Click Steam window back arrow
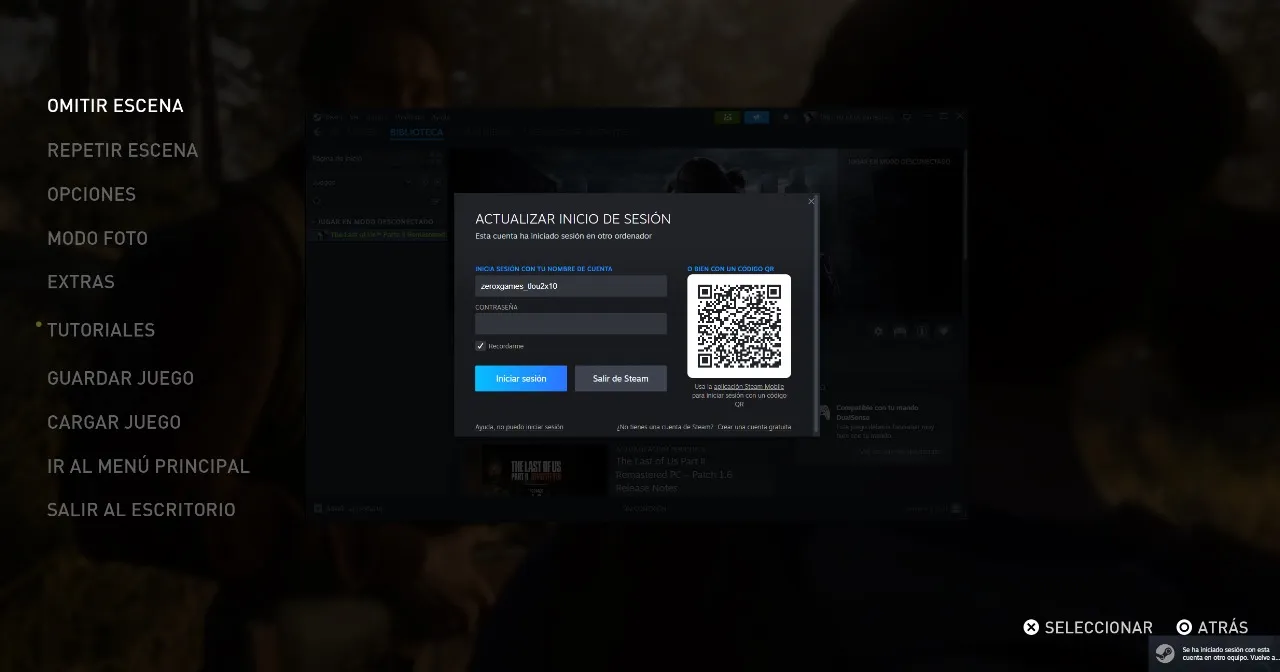Screen dimensions: 1280x672 coord(317,132)
